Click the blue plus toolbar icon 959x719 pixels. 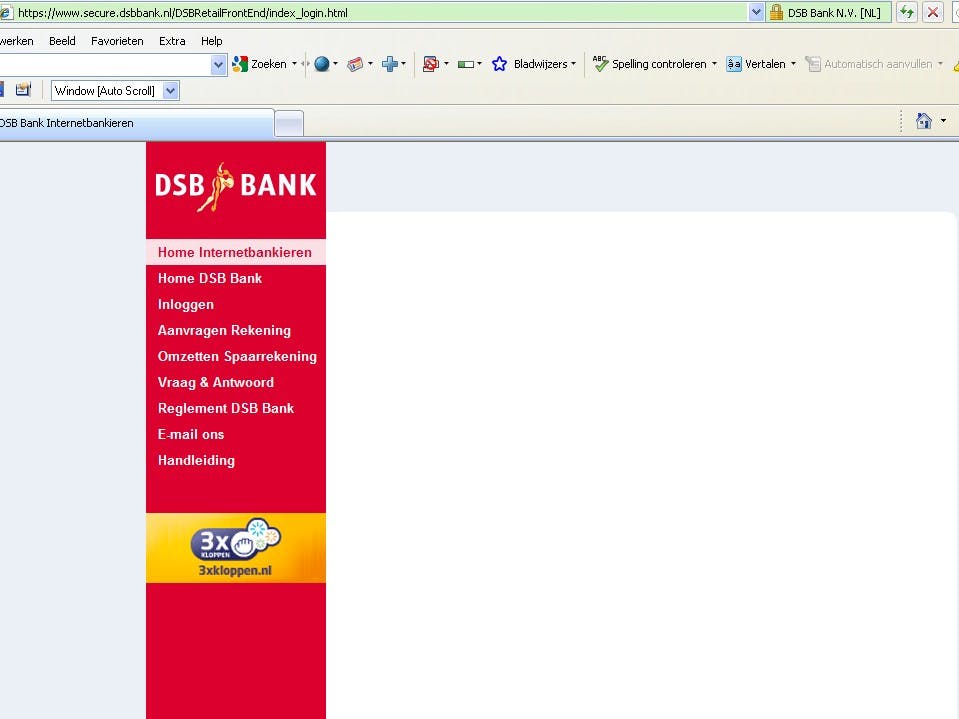point(390,64)
